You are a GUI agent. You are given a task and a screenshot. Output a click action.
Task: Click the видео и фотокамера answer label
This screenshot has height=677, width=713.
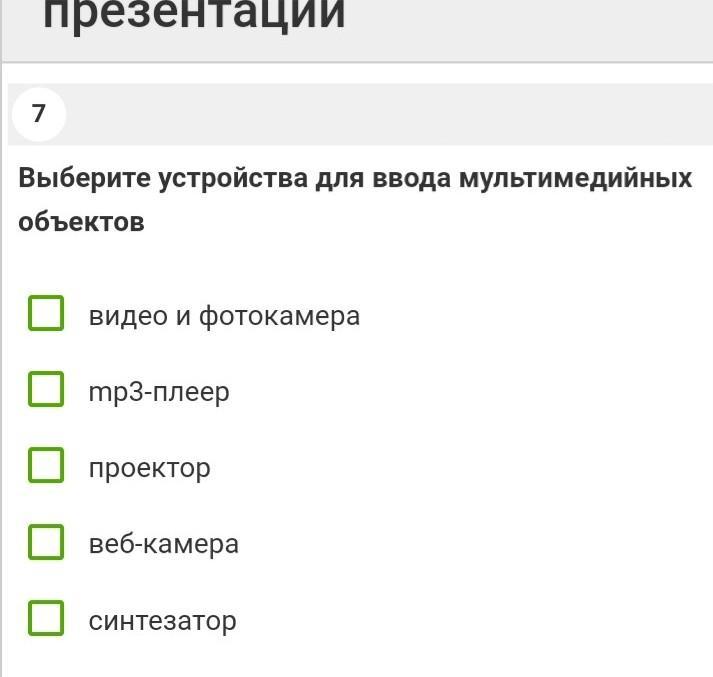coord(224,316)
